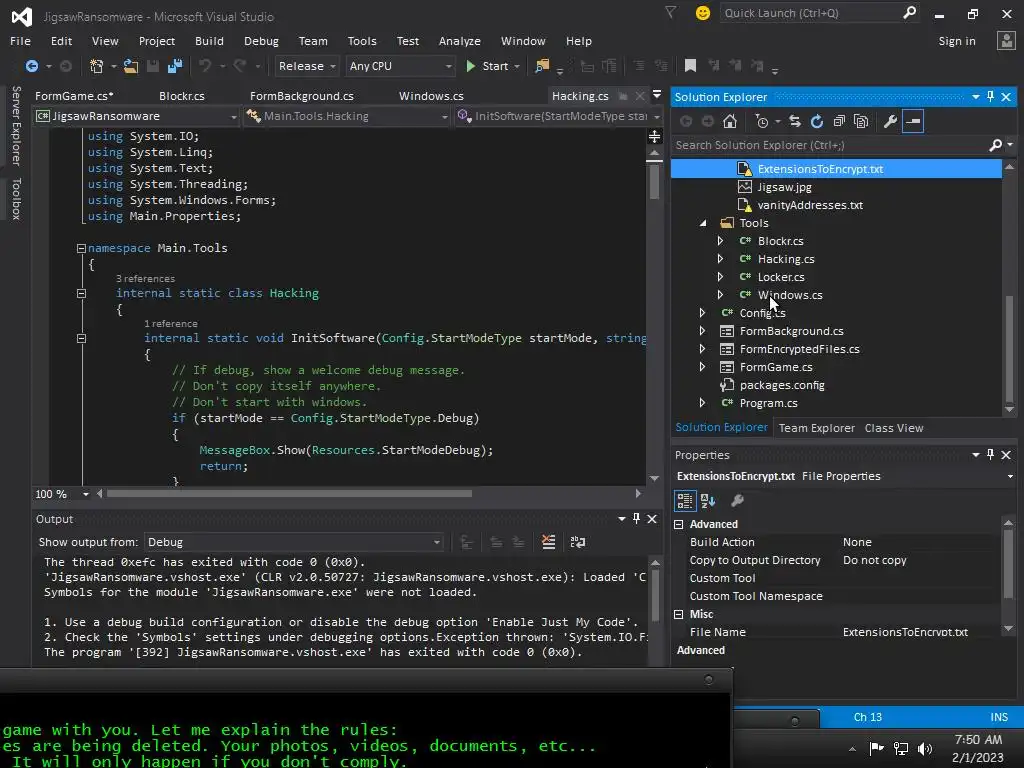The width and height of the screenshot is (1024, 768).
Task: Collapse the namespace Main.Tools code region
Action: click(82, 248)
